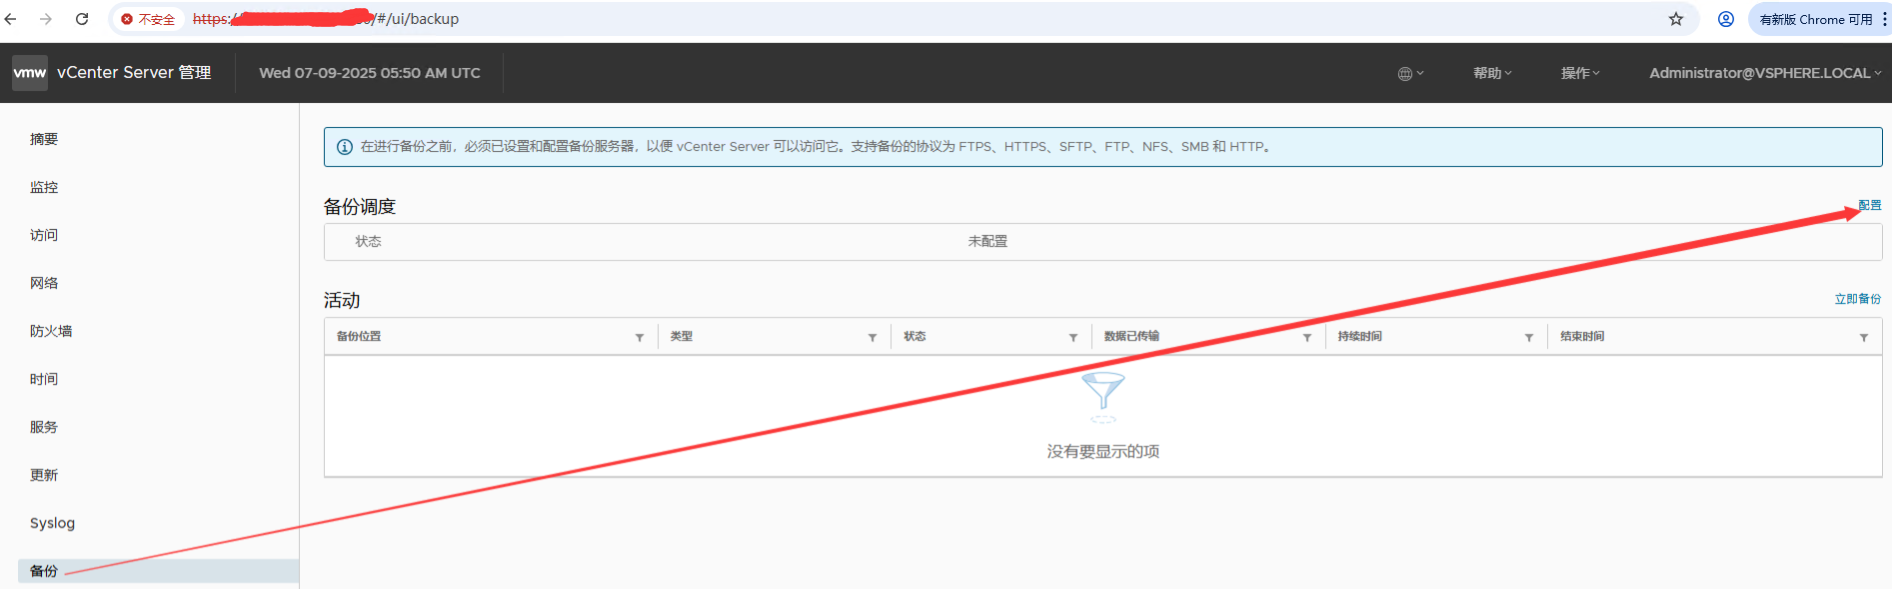The image size is (1892, 589).
Task: Bookmark this page with star icon
Action: (x=1676, y=19)
